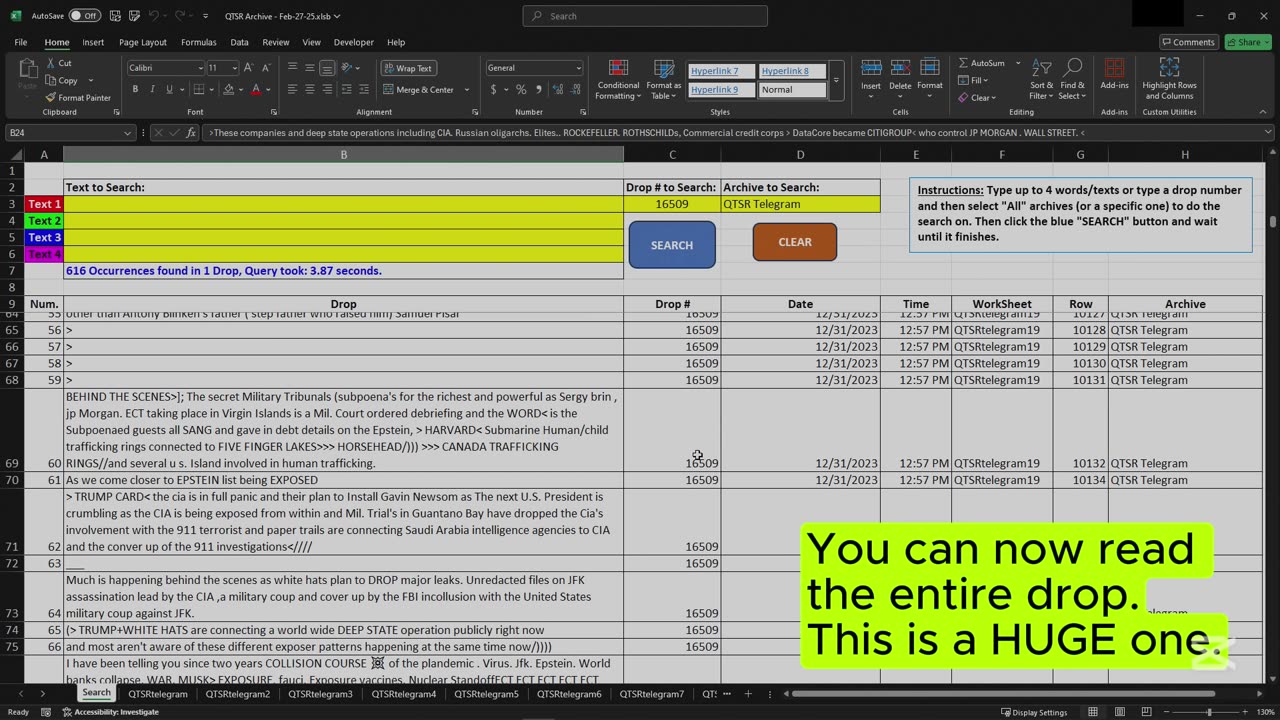1280x720 pixels.
Task: Click the Copy icon in Clipboard group
Action: (50, 80)
